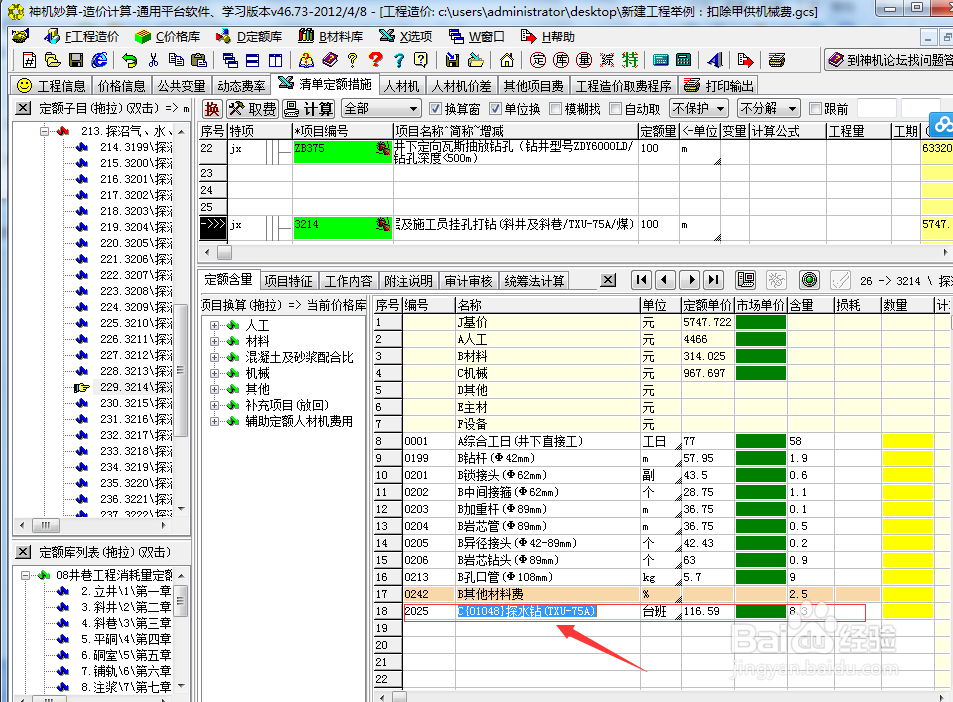The height and width of the screenshot is (702, 953).
Task: Open the 不保护 dropdown
Action: [x=699, y=109]
